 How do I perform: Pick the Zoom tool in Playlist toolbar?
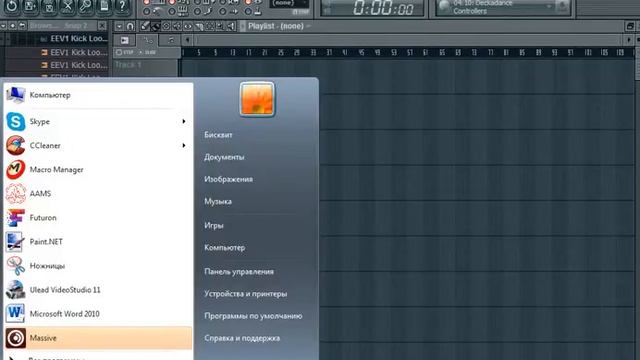click(x=220, y=26)
